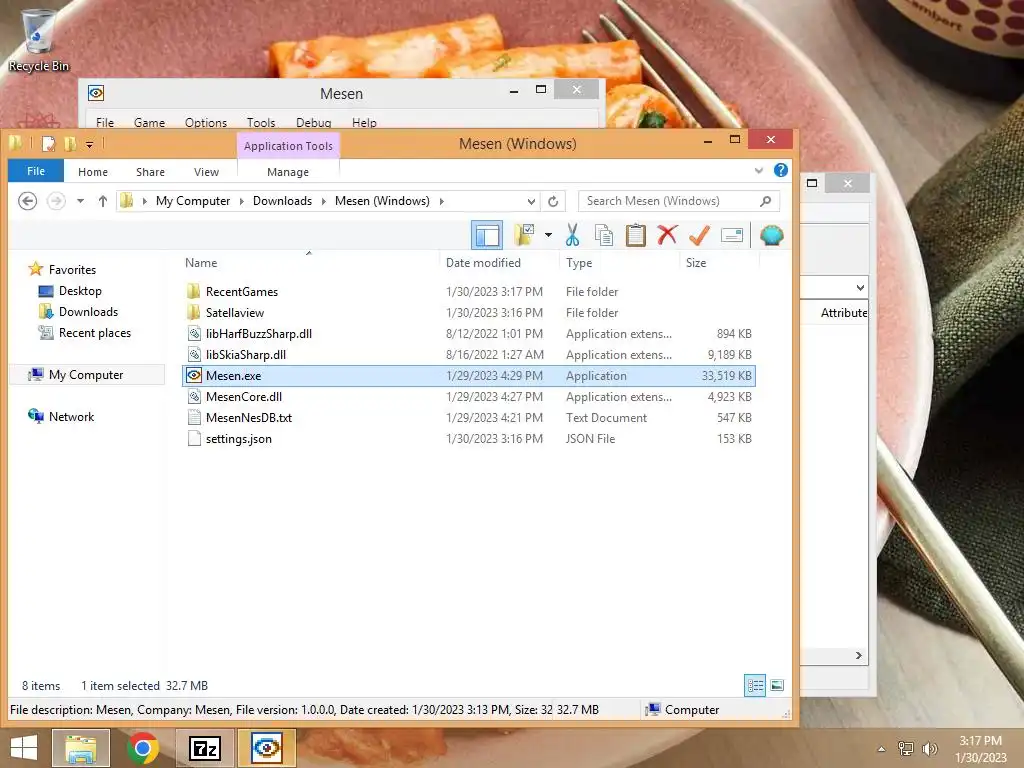Refresh the Mesen (Windows) folder
1024x768 pixels.
tap(553, 201)
